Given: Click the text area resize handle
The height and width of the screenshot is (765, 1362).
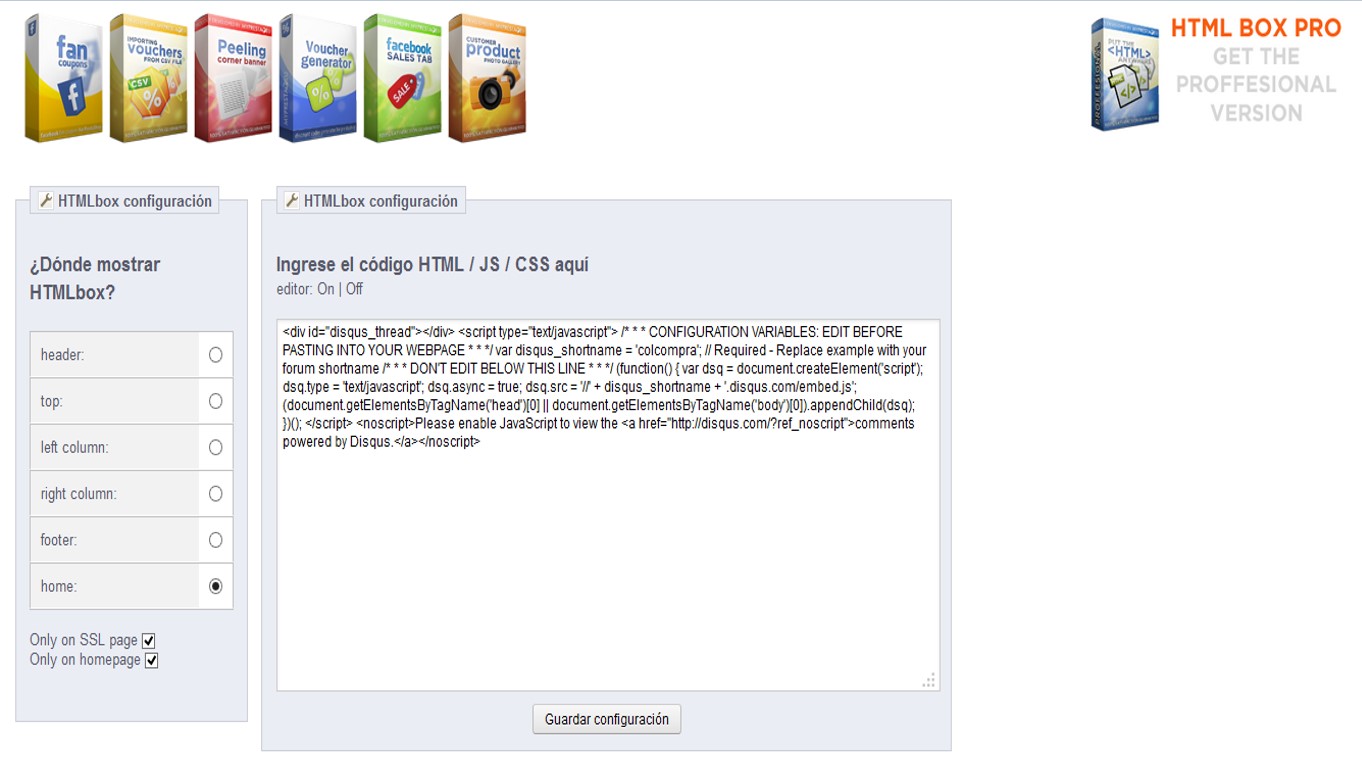Looking at the screenshot, I should click(929, 680).
